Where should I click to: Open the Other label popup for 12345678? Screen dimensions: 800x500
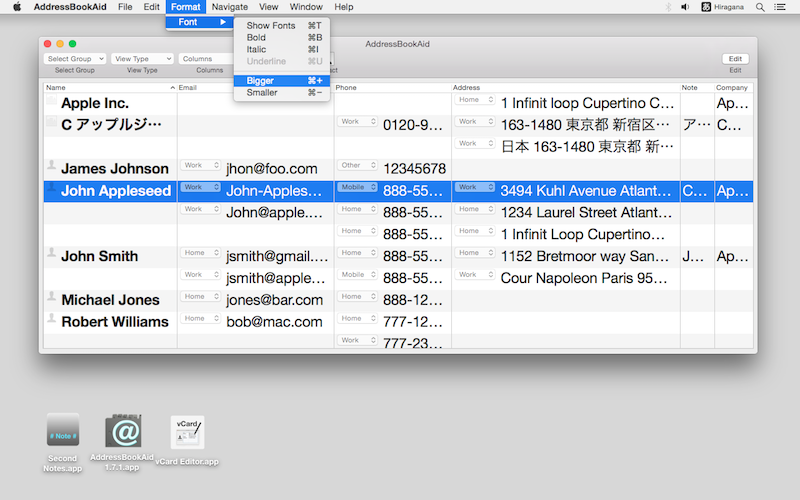pyautogui.click(x=357, y=165)
